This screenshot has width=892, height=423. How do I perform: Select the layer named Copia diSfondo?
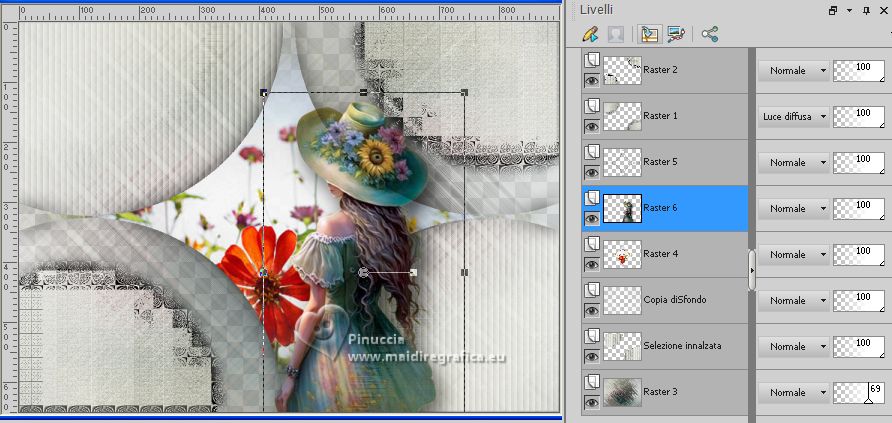click(675, 300)
